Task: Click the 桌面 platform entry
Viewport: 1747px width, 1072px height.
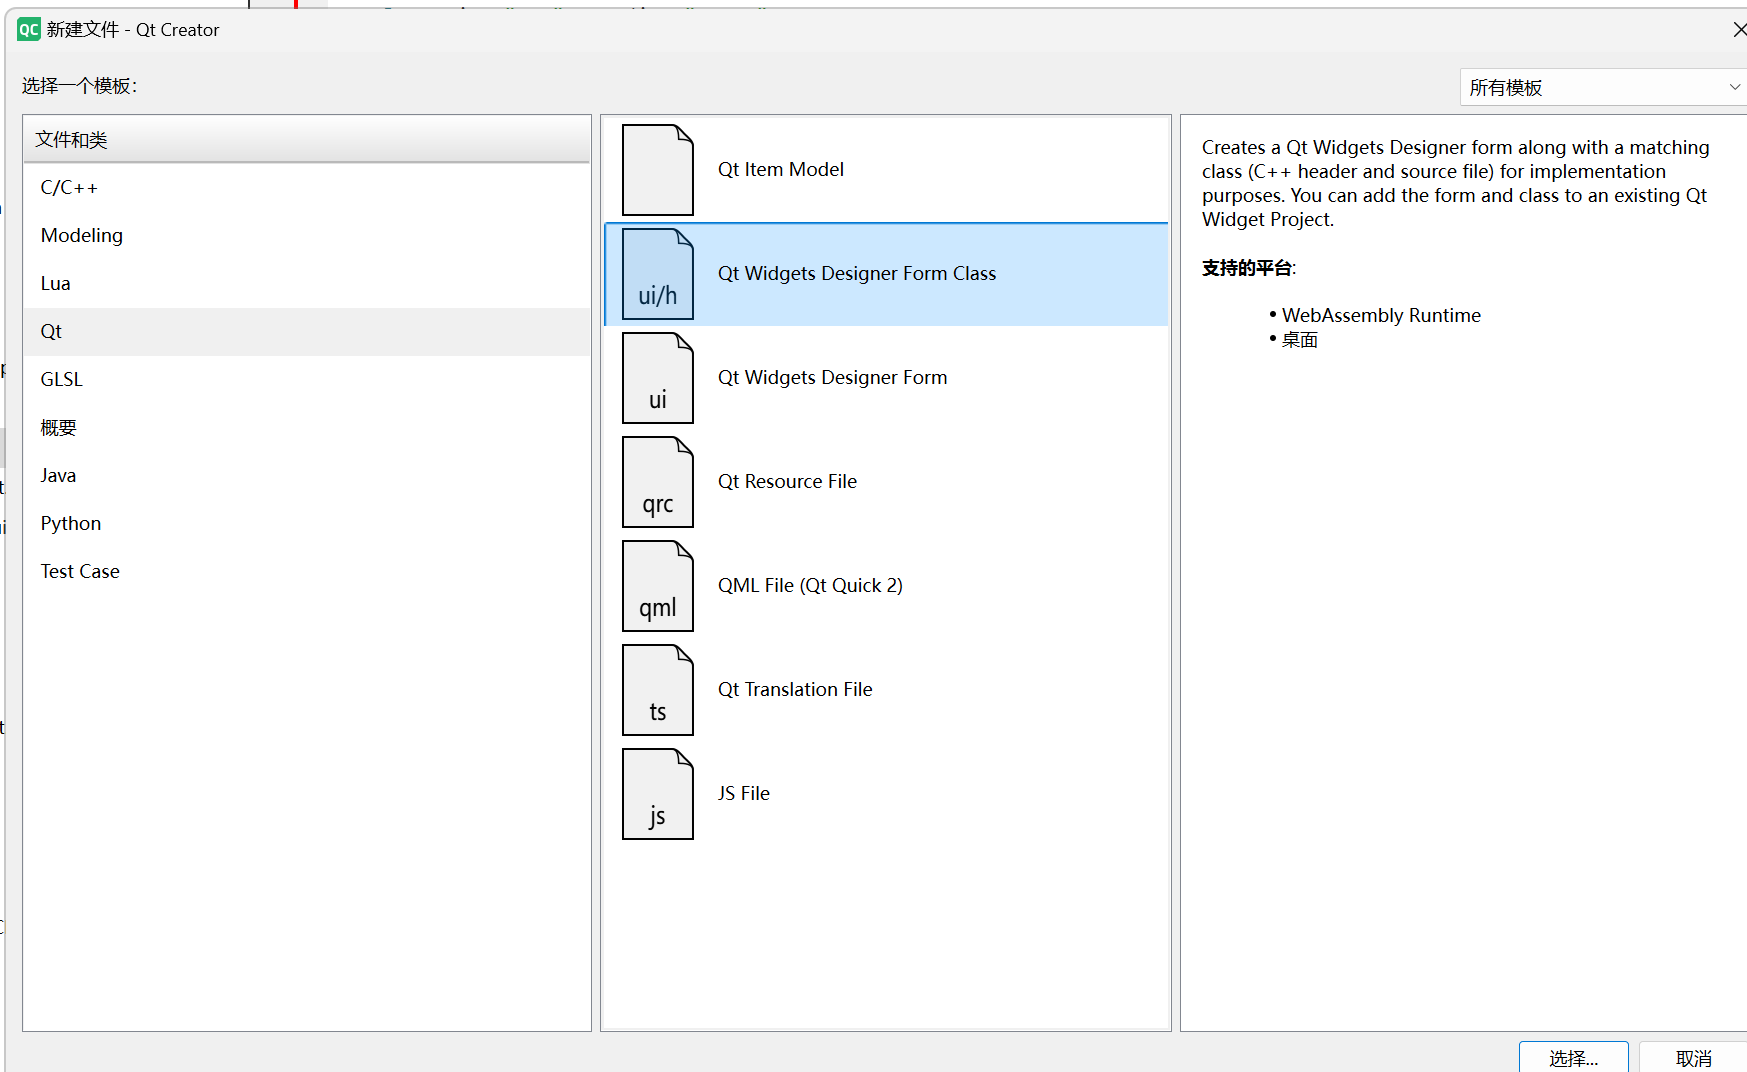Action: click(1300, 340)
